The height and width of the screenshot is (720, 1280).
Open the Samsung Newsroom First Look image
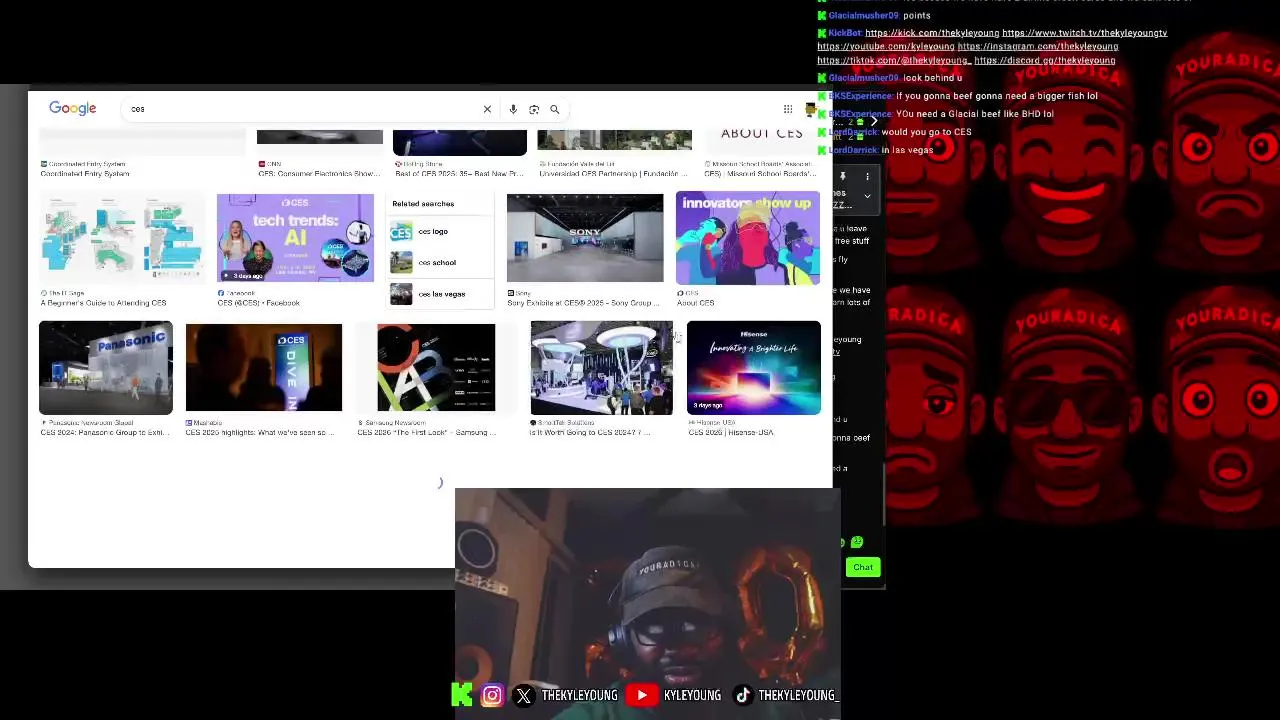[436, 368]
